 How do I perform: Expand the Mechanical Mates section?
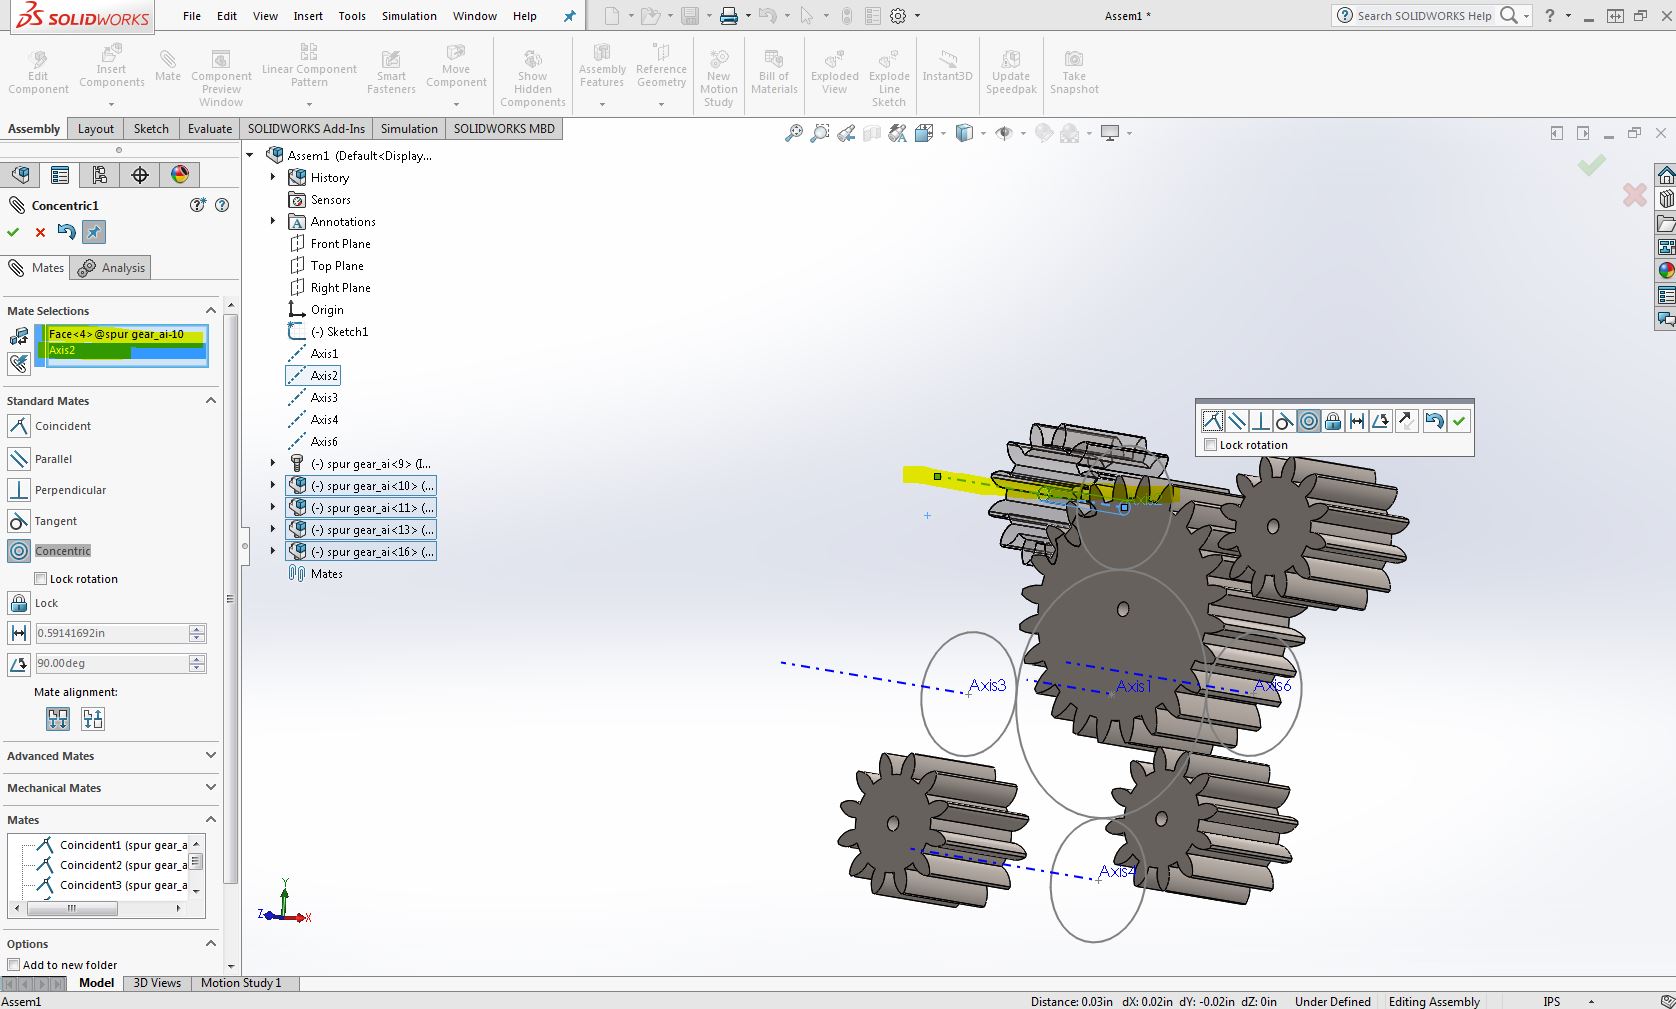[x=211, y=788]
